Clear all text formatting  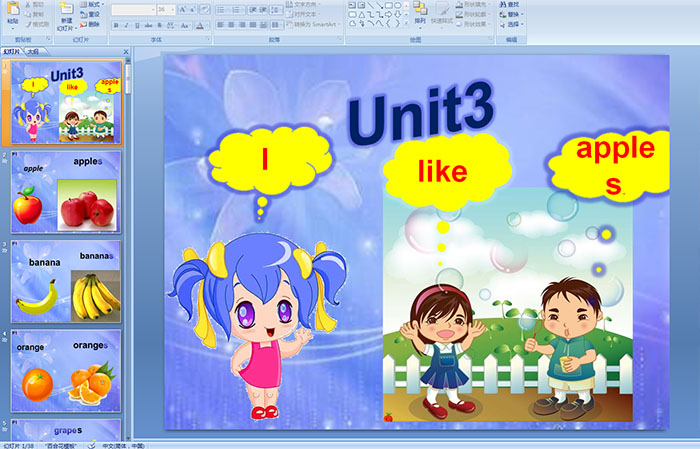coord(205,9)
